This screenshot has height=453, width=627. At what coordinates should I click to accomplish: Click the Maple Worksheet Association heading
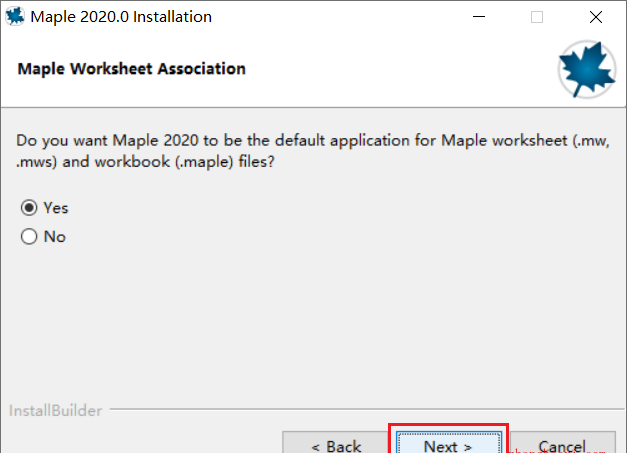(132, 69)
